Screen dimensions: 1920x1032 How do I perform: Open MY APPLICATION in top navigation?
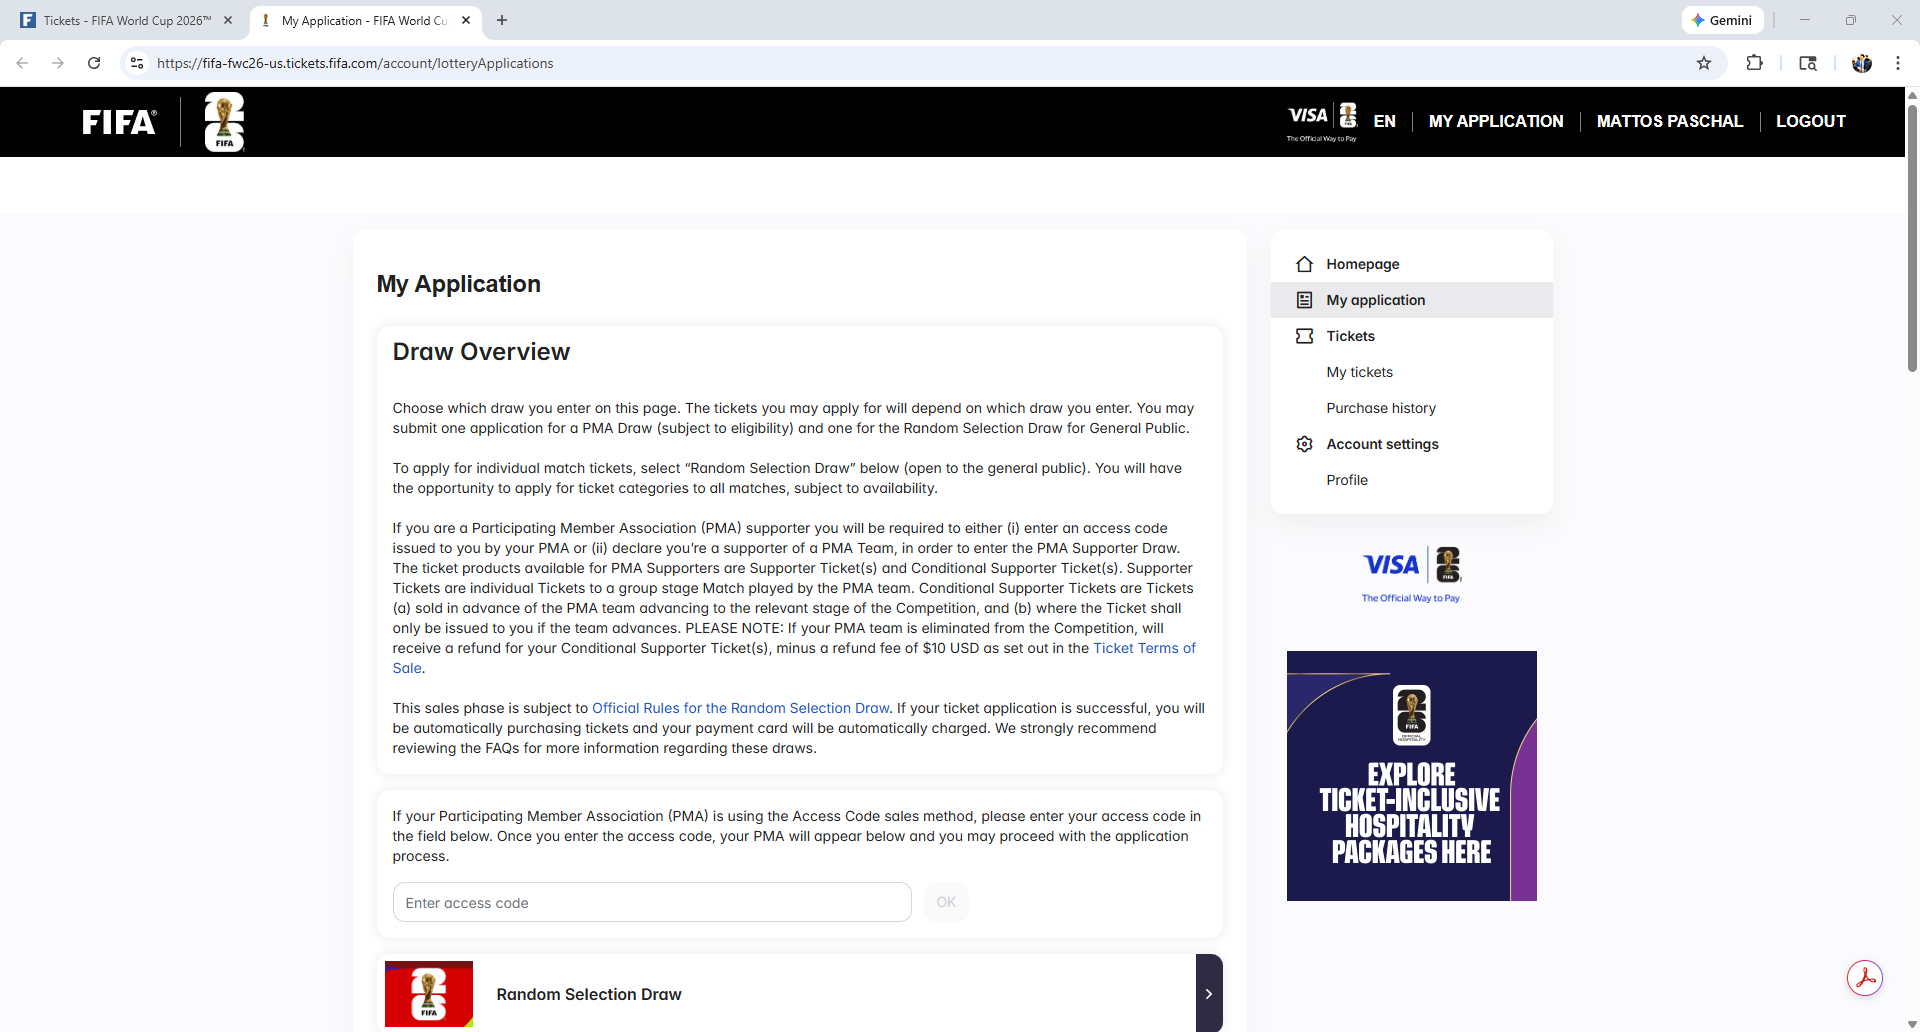(x=1496, y=121)
